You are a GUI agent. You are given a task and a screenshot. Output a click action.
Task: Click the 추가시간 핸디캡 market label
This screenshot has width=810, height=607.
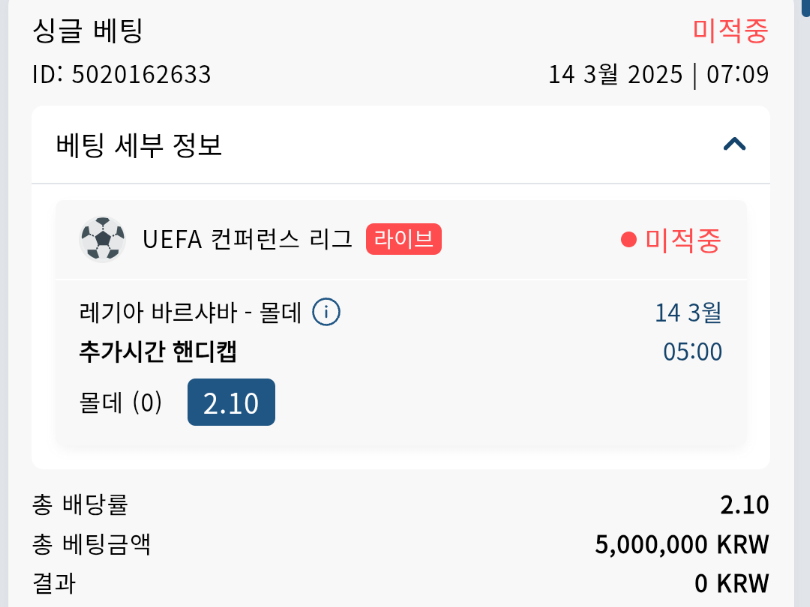(x=157, y=351)
